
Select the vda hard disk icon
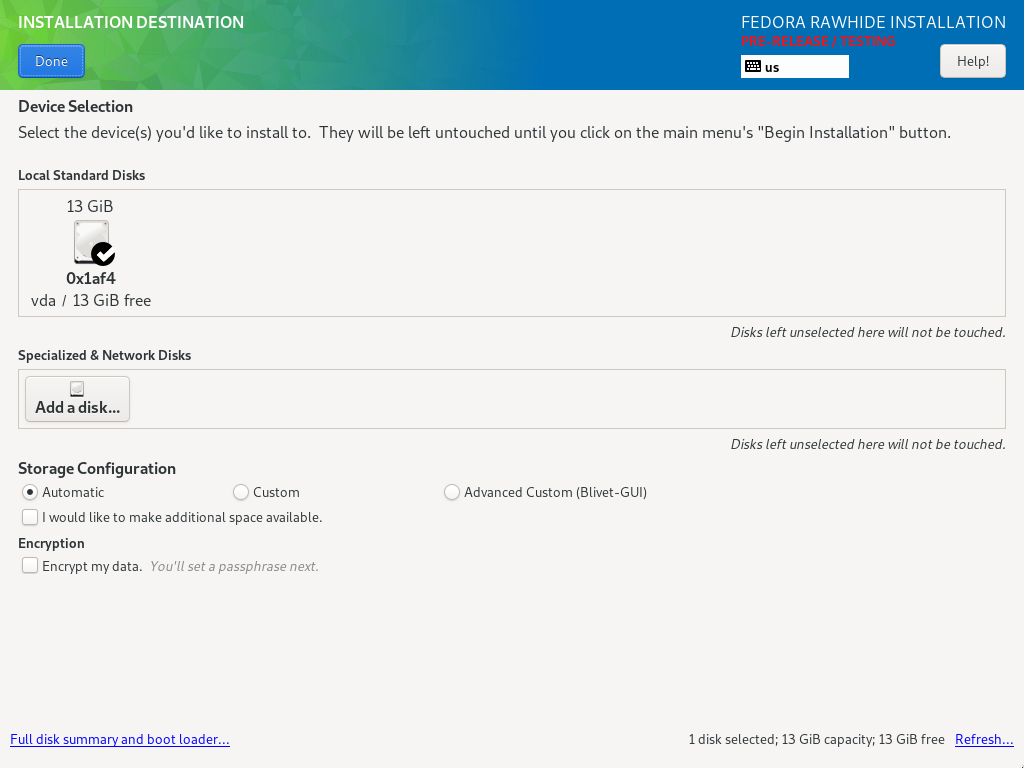[x=94, y=242]
